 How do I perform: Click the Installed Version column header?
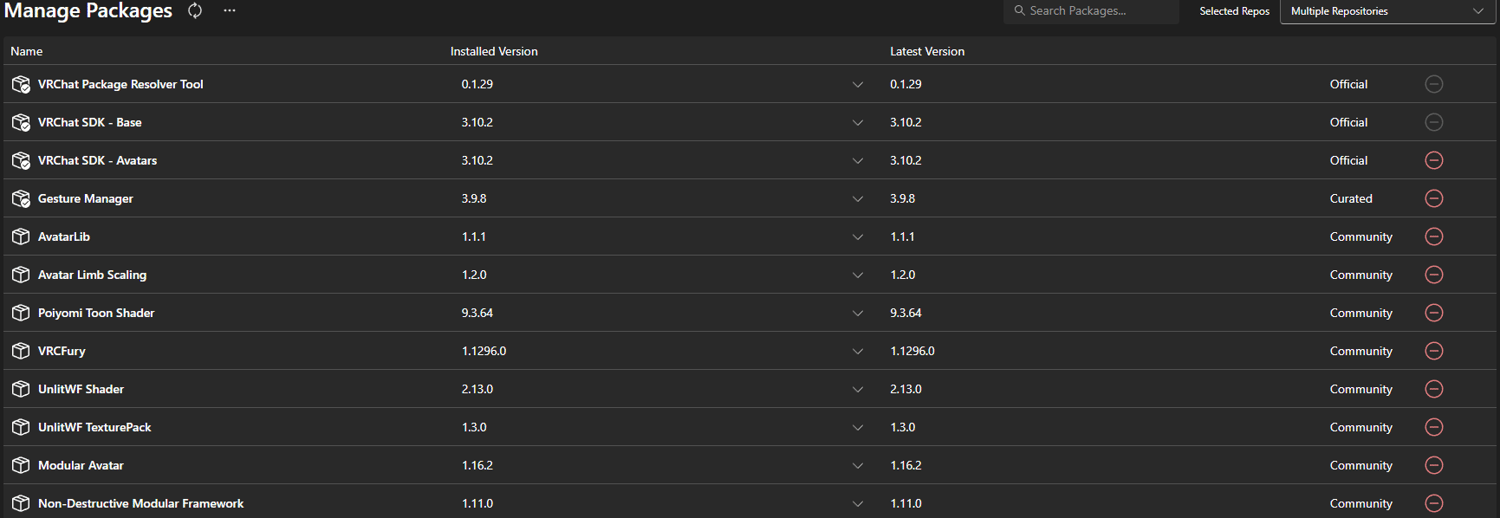pyautogui.click(x=494, y=51)
